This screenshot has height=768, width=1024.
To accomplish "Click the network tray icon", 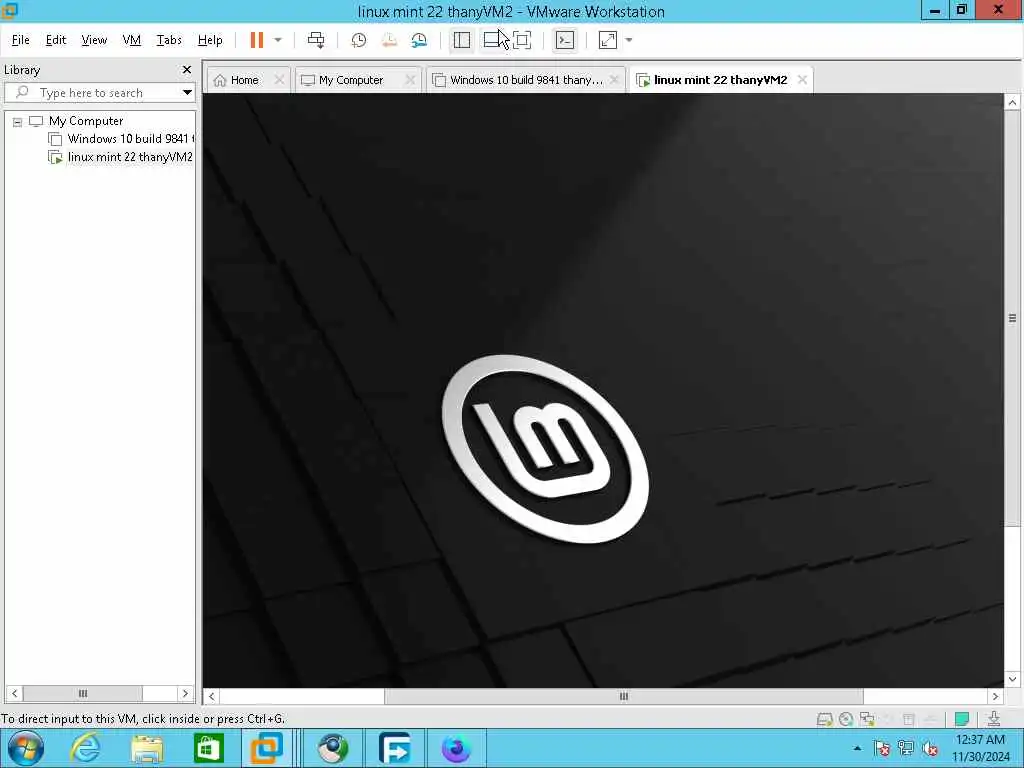I will coord(906,748).
